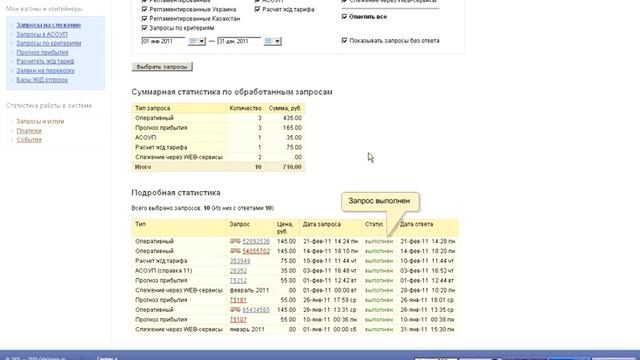Click the февраль 2011 request cell
The width and height of the screenshot is (640, 360).
[249, 290]
